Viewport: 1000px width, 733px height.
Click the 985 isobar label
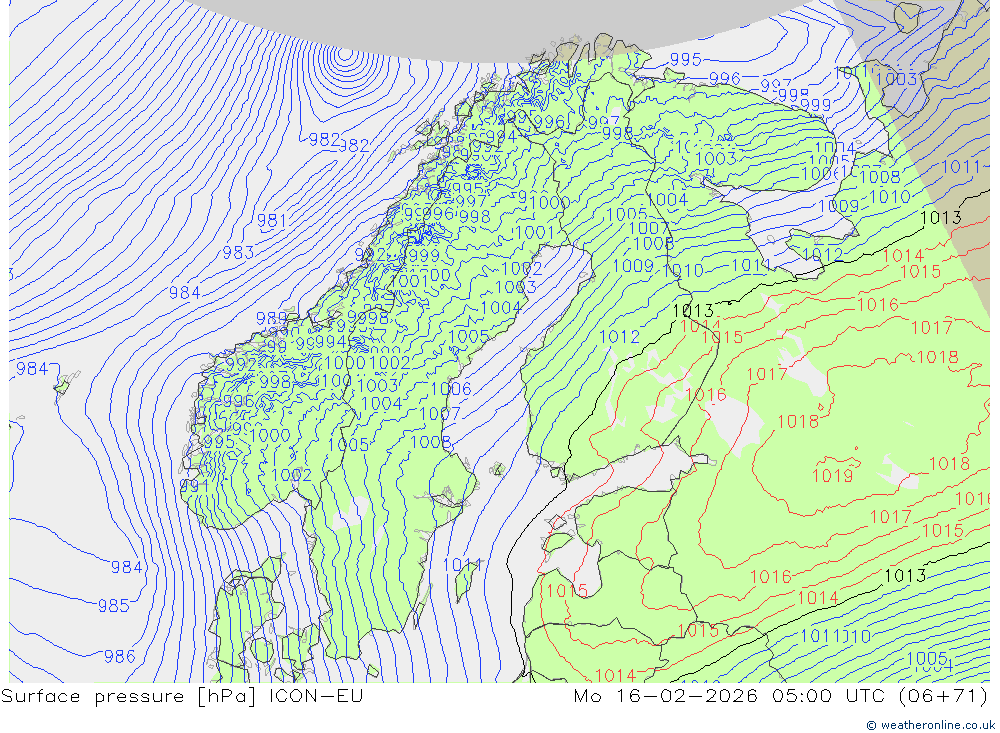[114, 605]
